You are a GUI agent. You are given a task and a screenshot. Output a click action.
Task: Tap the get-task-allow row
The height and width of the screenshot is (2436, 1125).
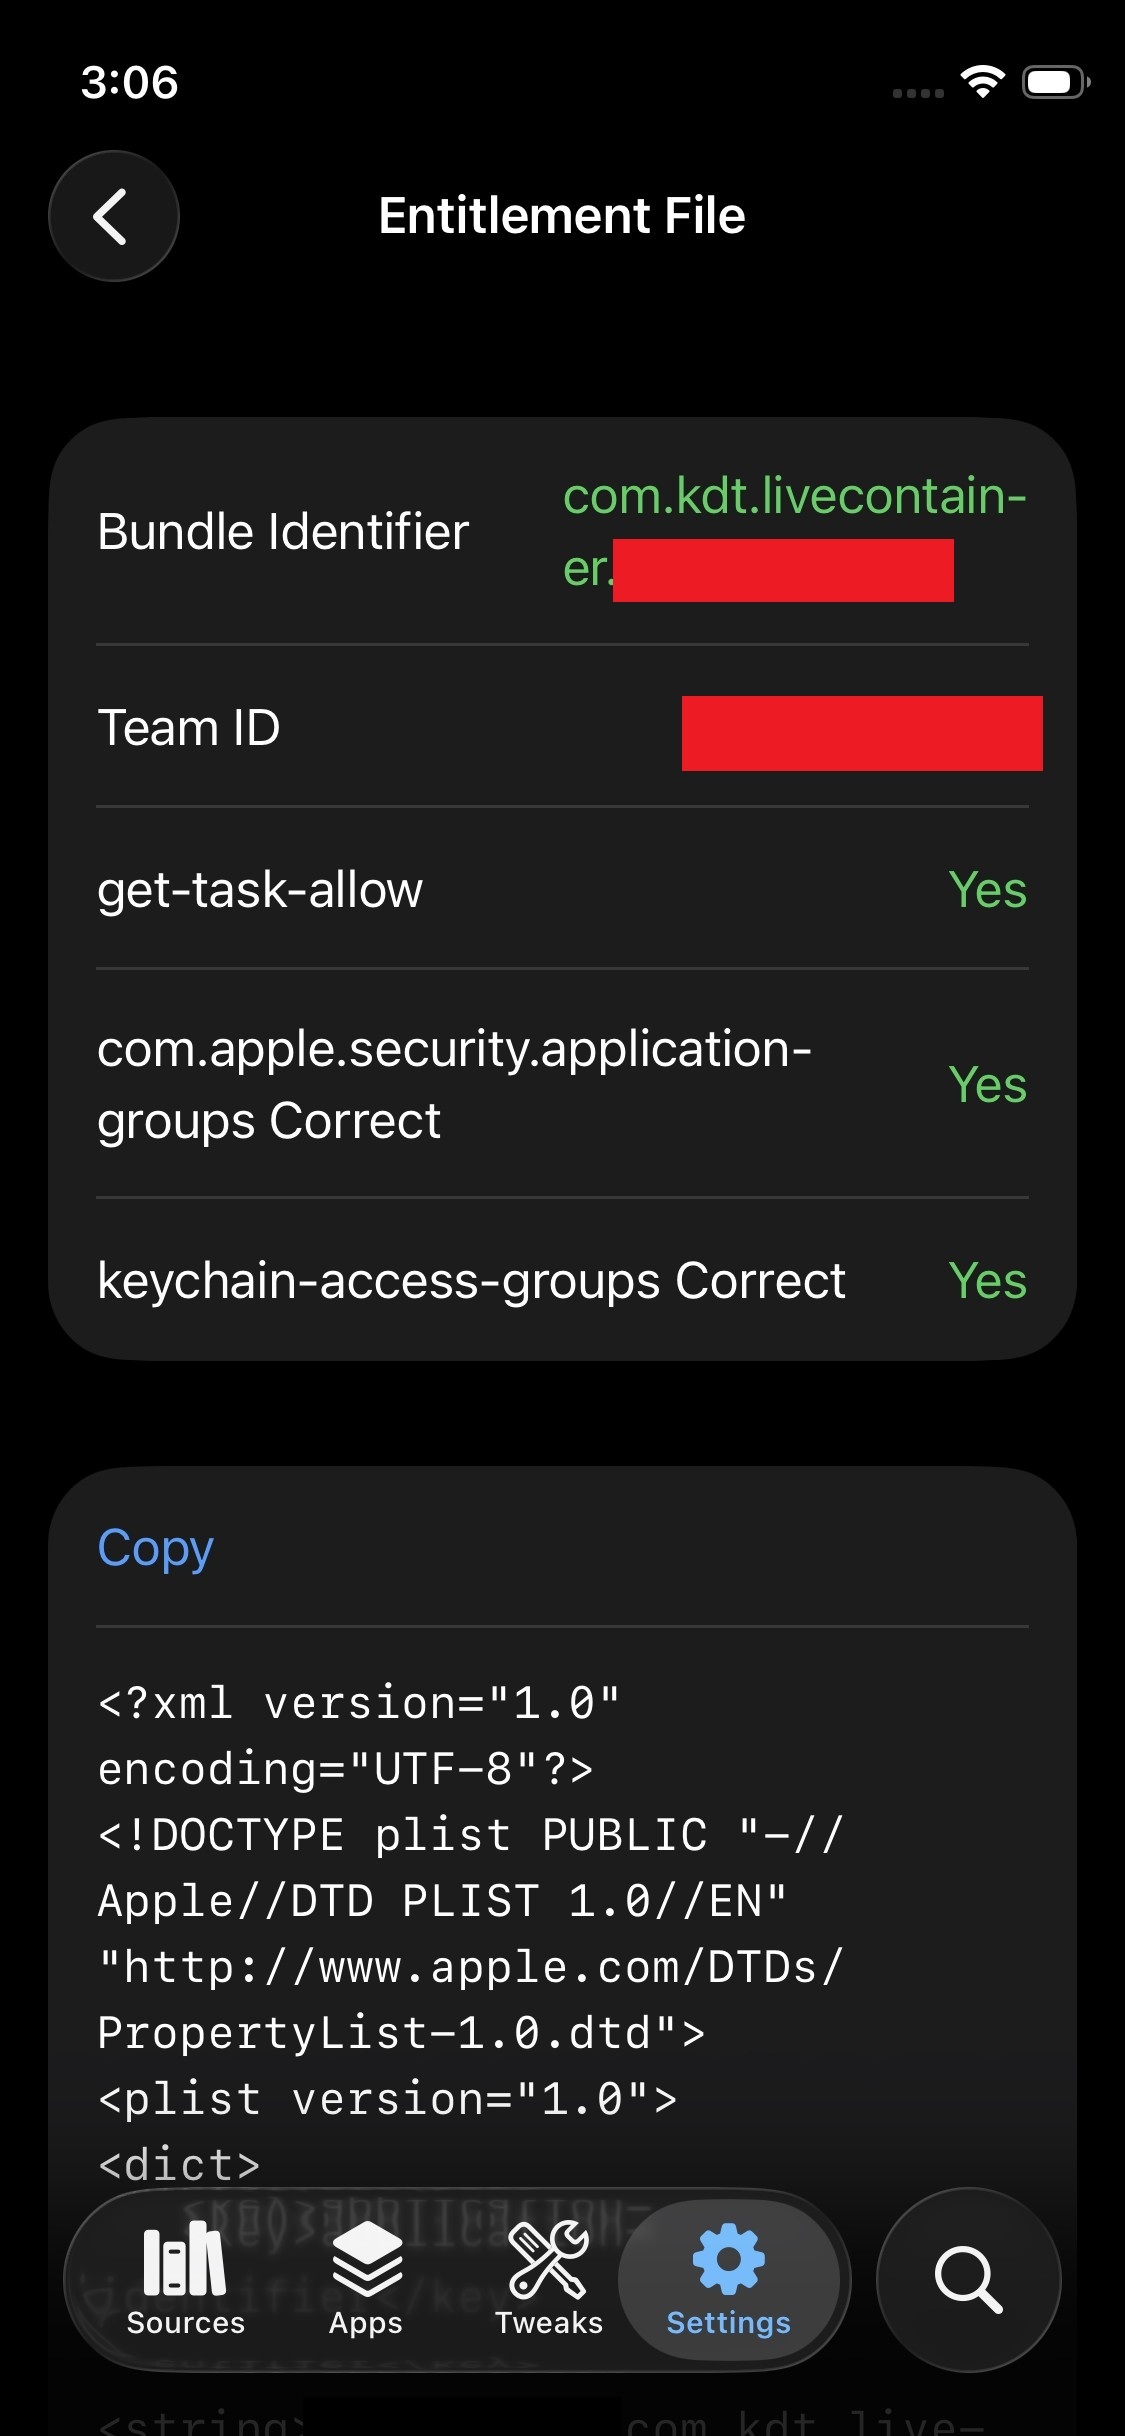click(260, 889)
